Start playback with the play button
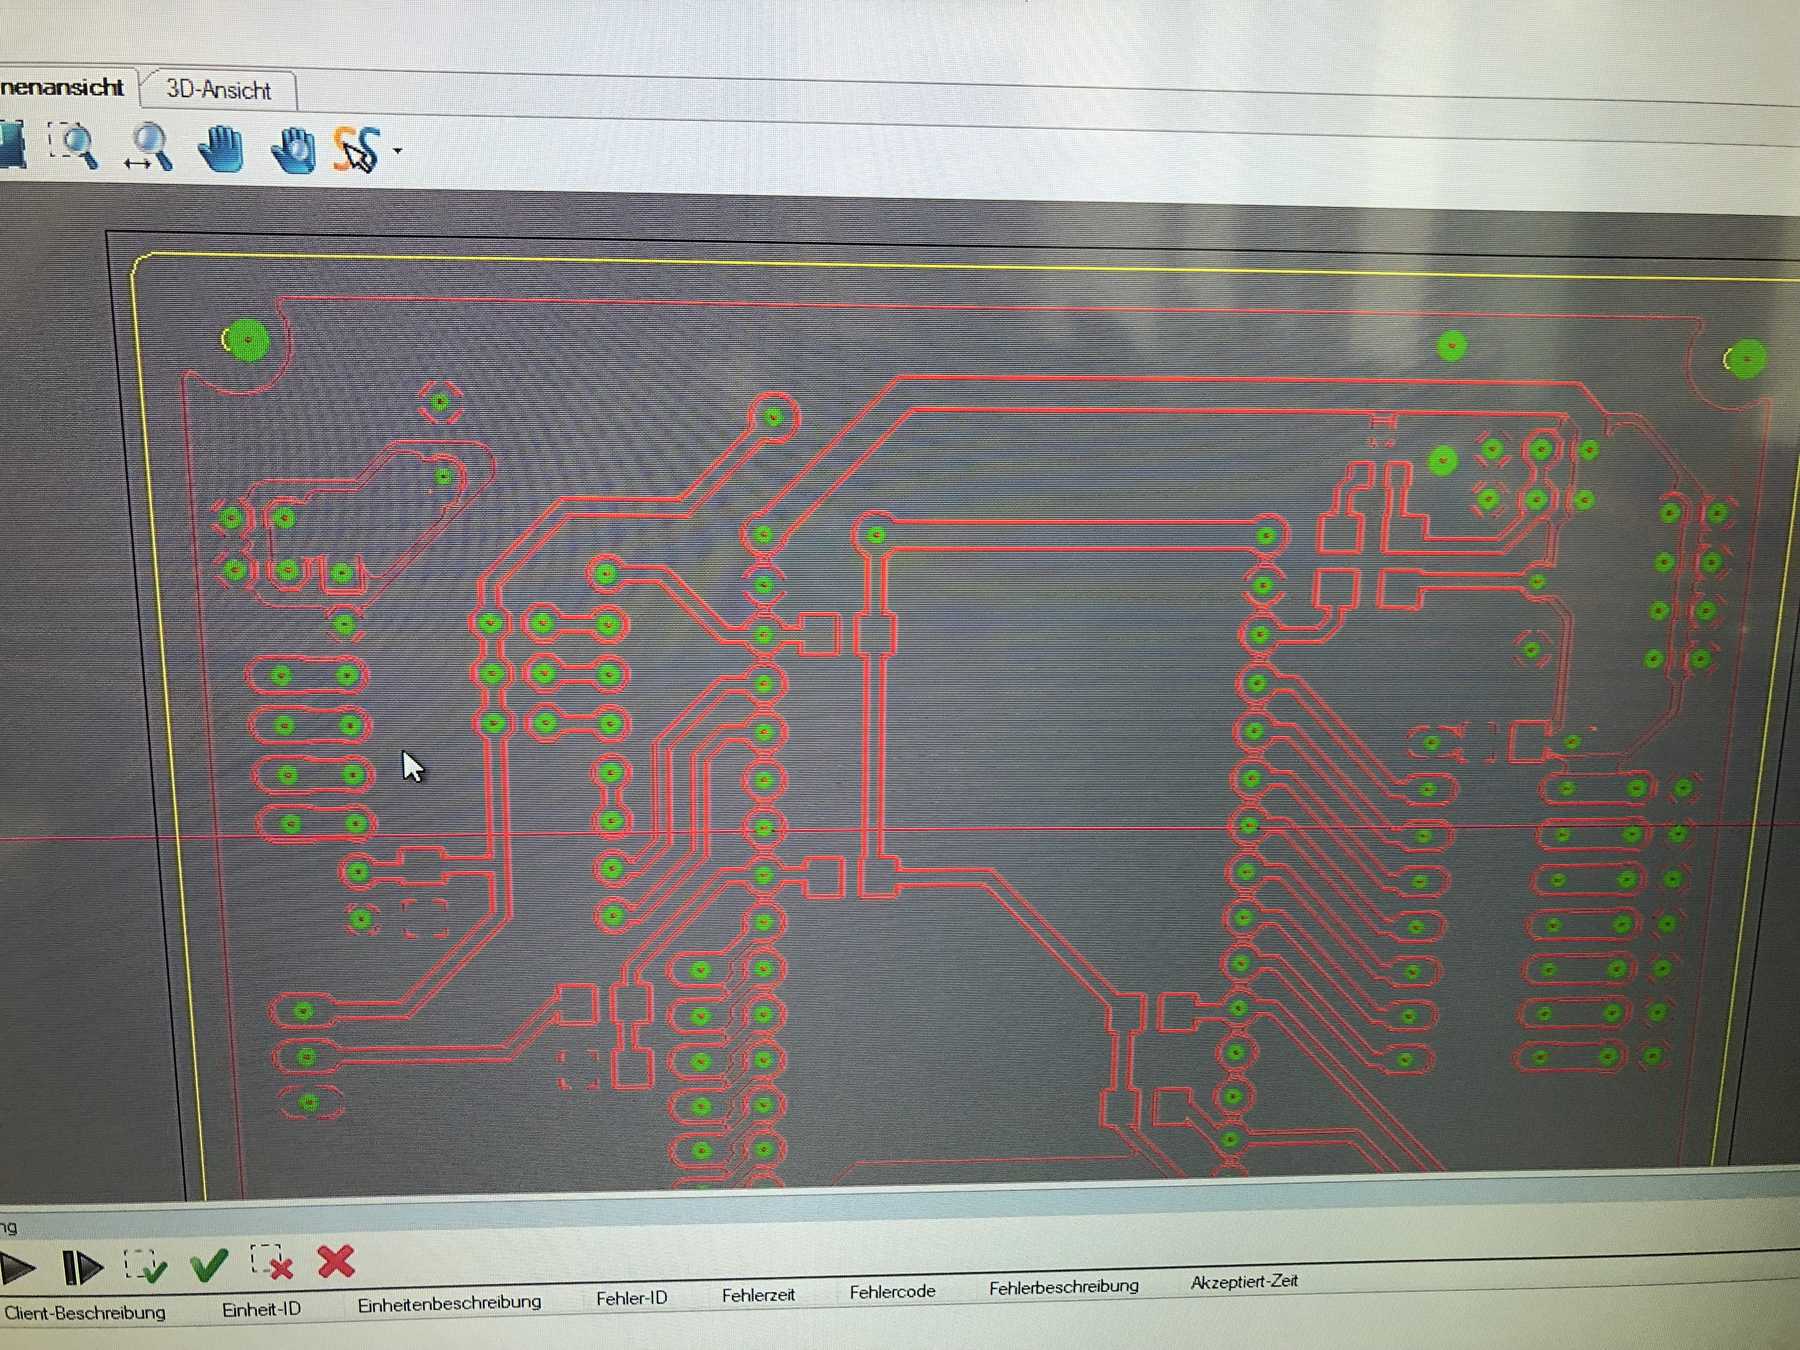The height and width of the screenshot is (1350, 1800). (17, 1268)
